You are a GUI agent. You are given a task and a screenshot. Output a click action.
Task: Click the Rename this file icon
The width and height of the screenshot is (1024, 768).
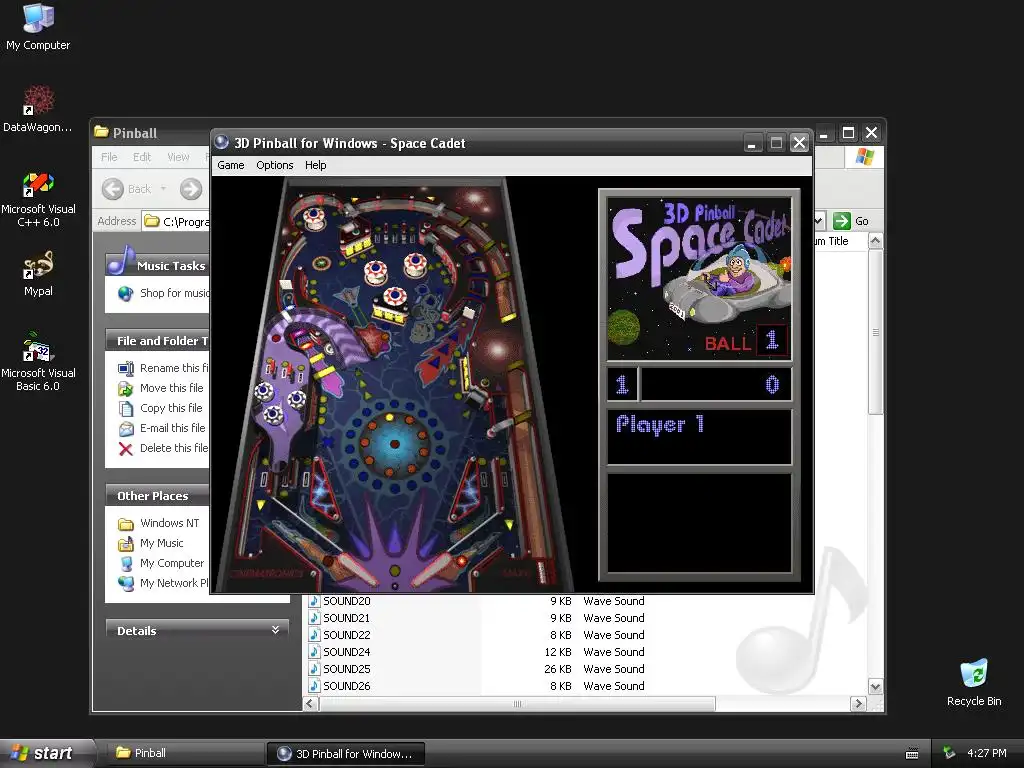(125, 368)
